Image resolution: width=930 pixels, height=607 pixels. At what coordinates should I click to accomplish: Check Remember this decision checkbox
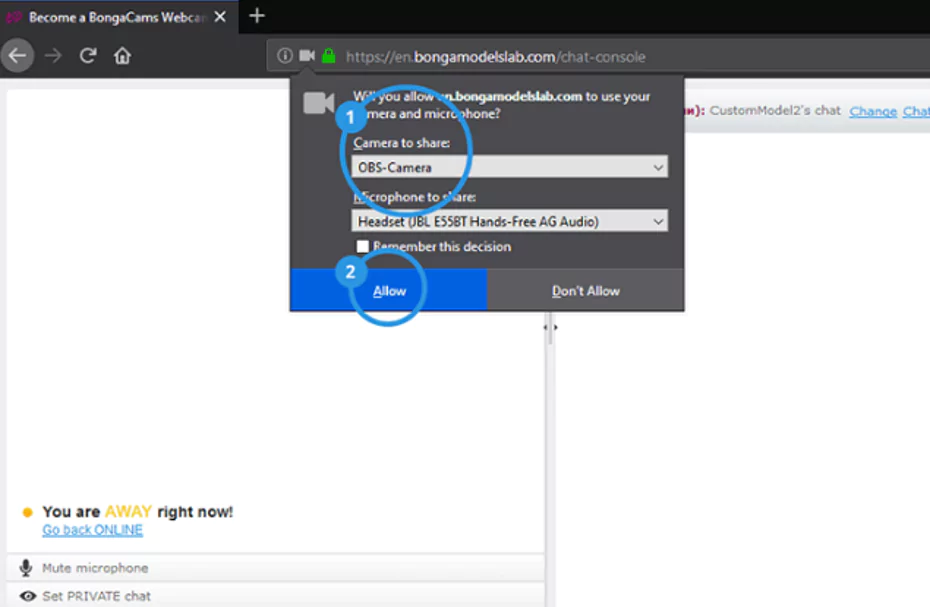tap(362, 246)
